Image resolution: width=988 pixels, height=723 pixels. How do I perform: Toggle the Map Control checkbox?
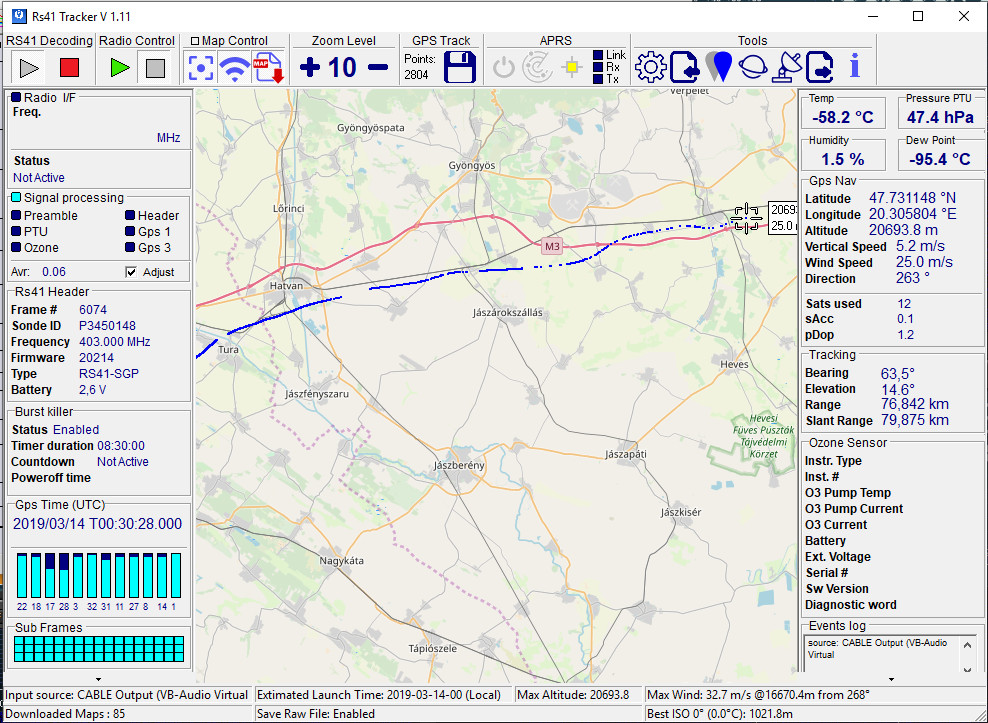tap(195, 41)
